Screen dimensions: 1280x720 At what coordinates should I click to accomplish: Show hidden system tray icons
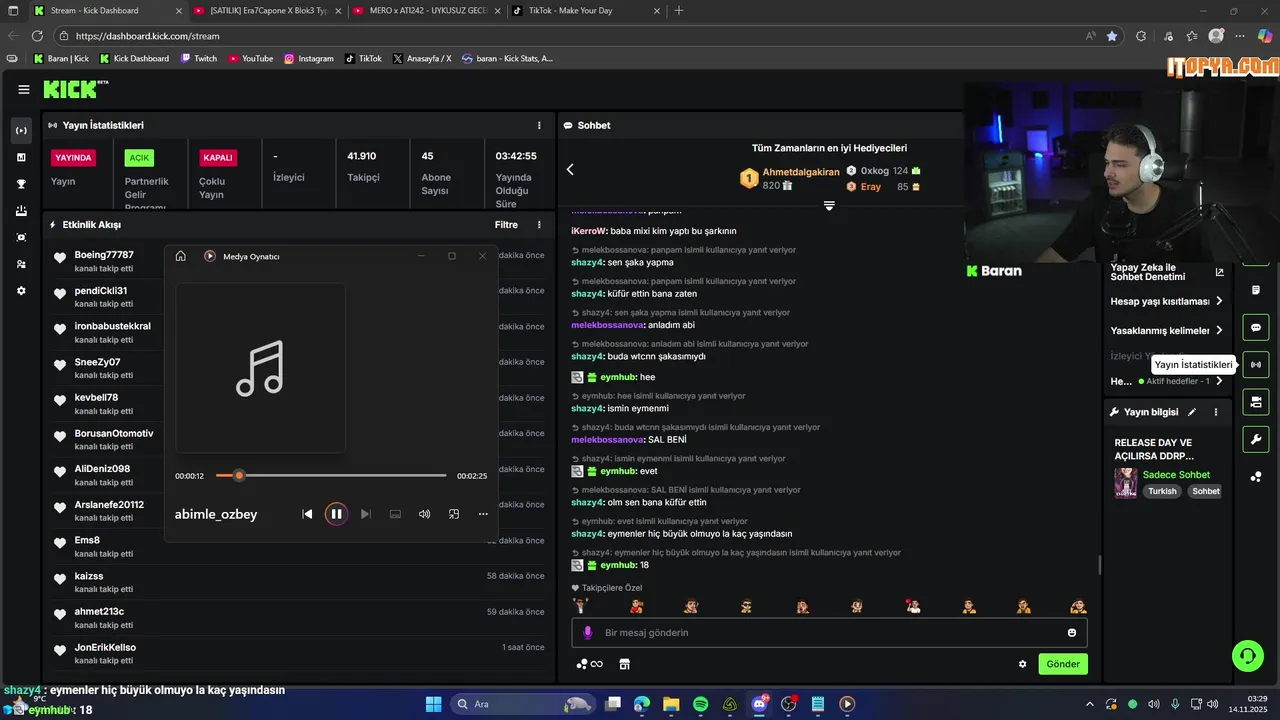(x=1089, y=704)
